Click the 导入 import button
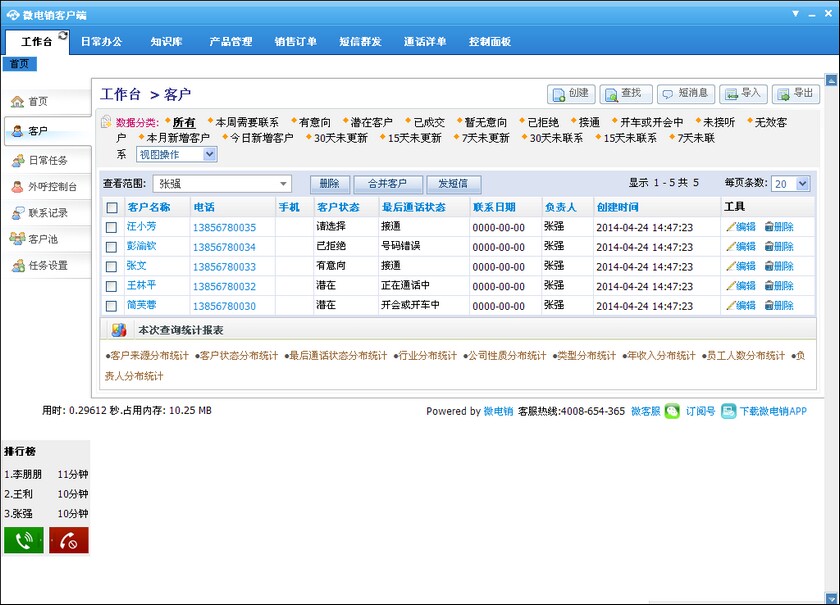The width and height of the screenshot is (840, 605). pyautogui.click(x=743, y=94)
